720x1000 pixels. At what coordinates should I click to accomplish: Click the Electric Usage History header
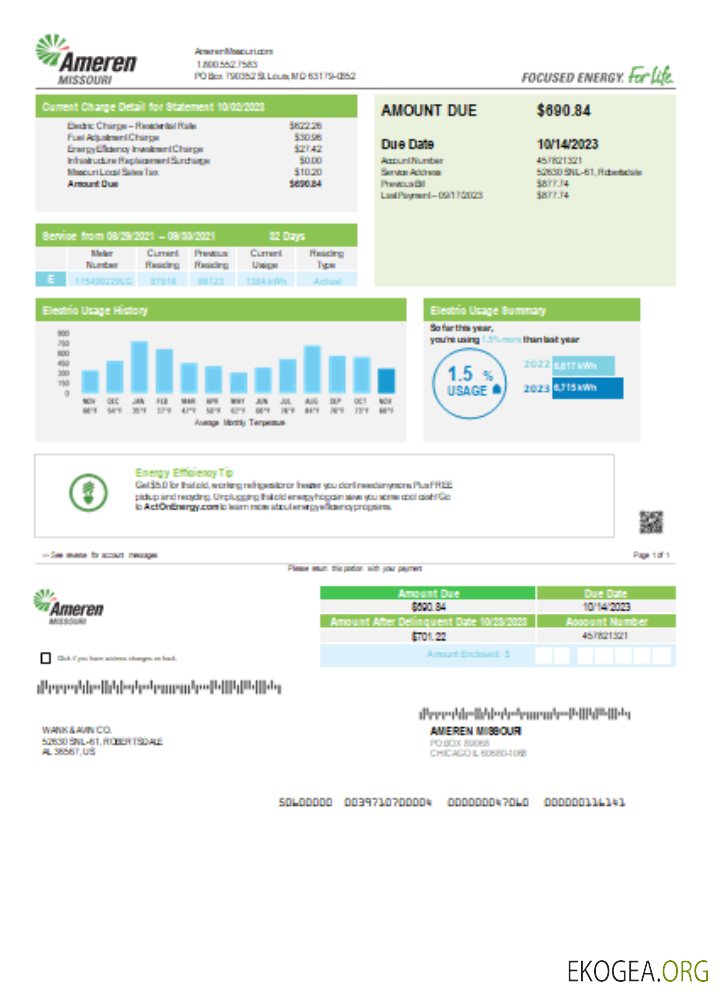click(221, 310)
